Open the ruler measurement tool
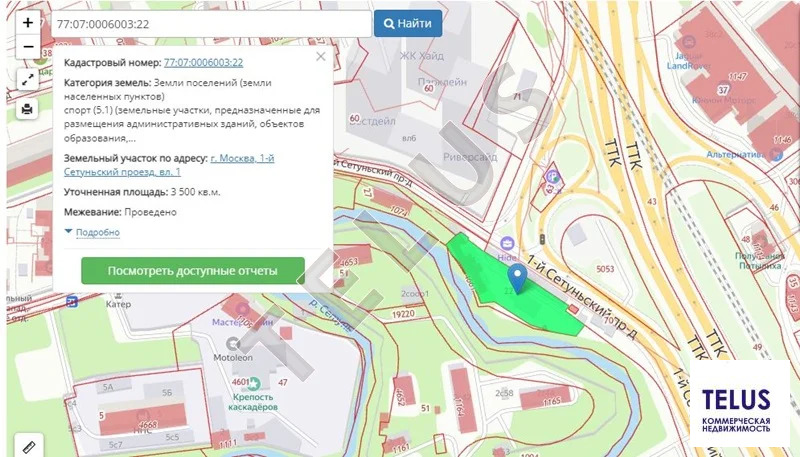 [26, 446]
